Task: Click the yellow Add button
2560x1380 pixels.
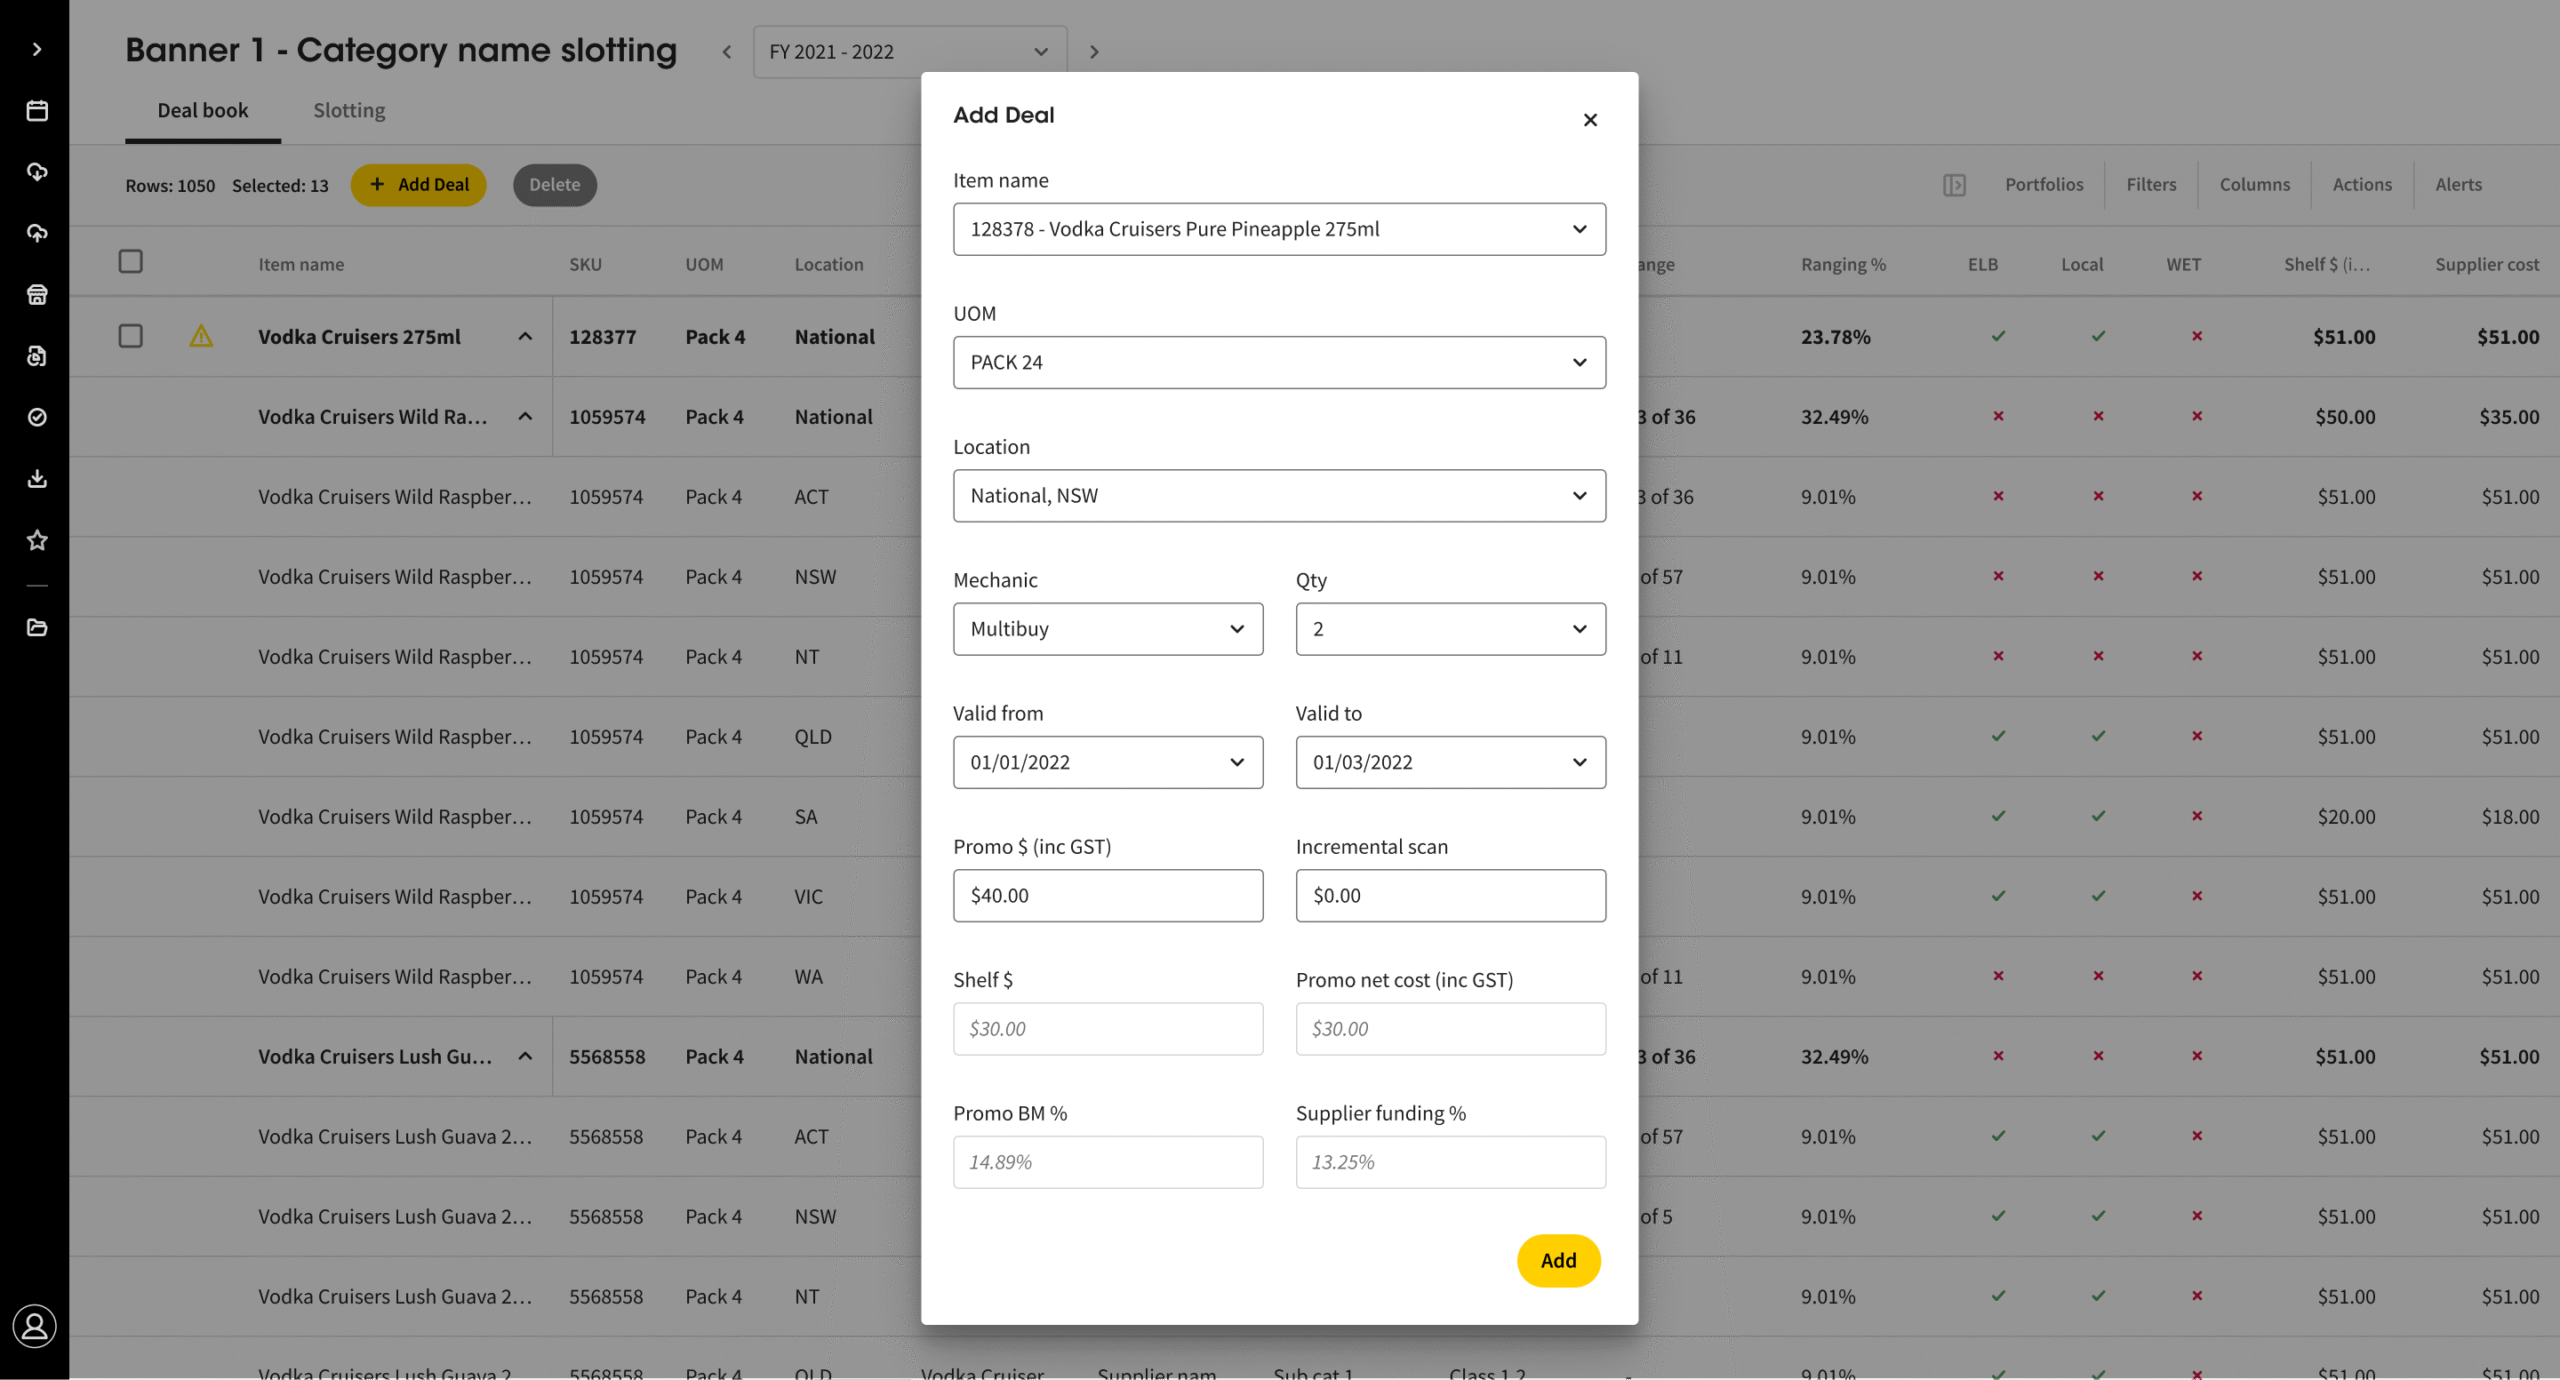Action: coord(1558,1260)
